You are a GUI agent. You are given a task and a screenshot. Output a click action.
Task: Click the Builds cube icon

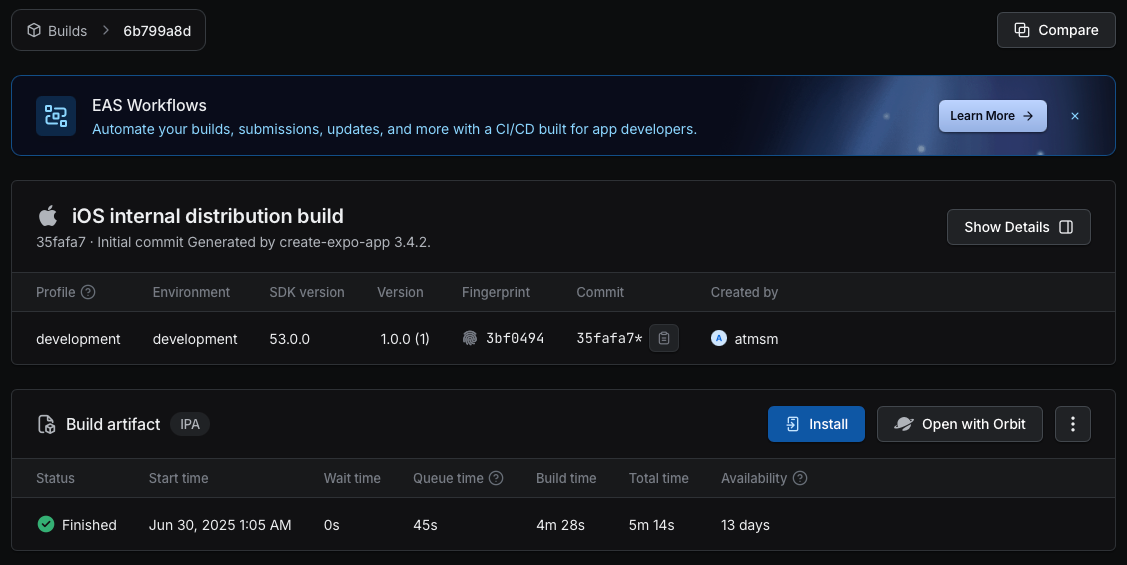34,30
